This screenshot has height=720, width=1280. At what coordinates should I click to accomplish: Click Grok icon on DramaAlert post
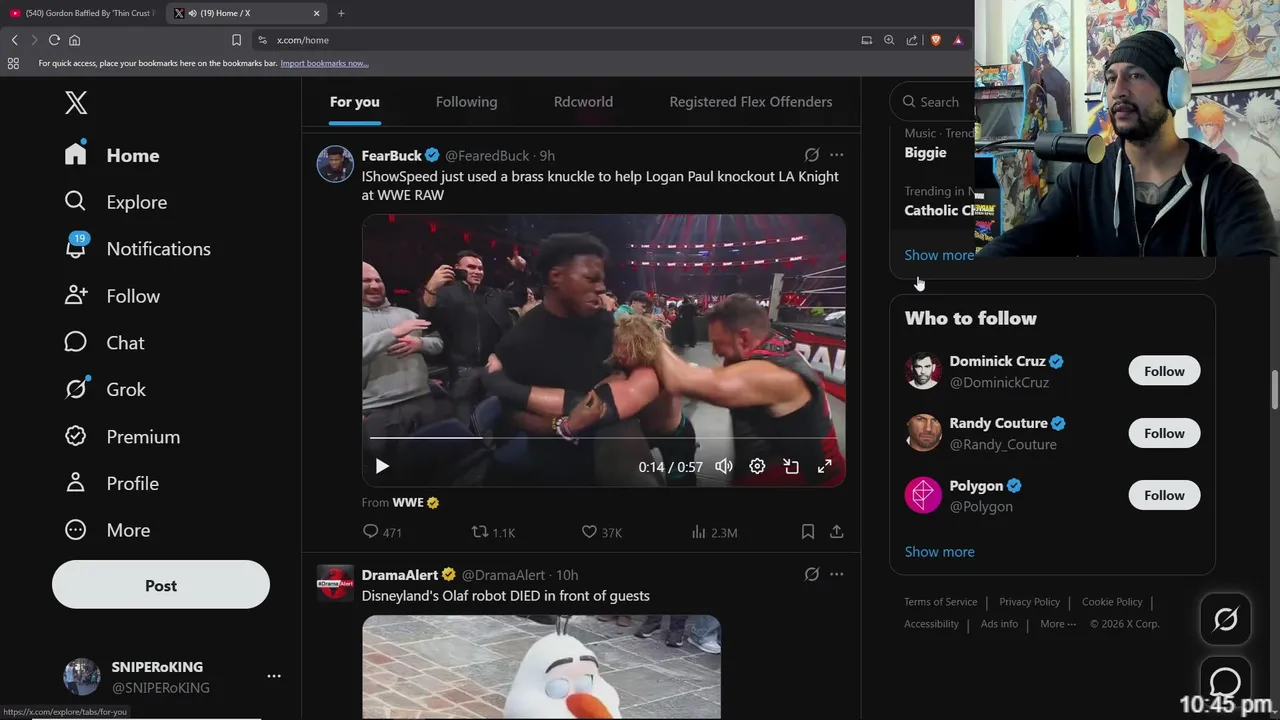pos(812,574)
